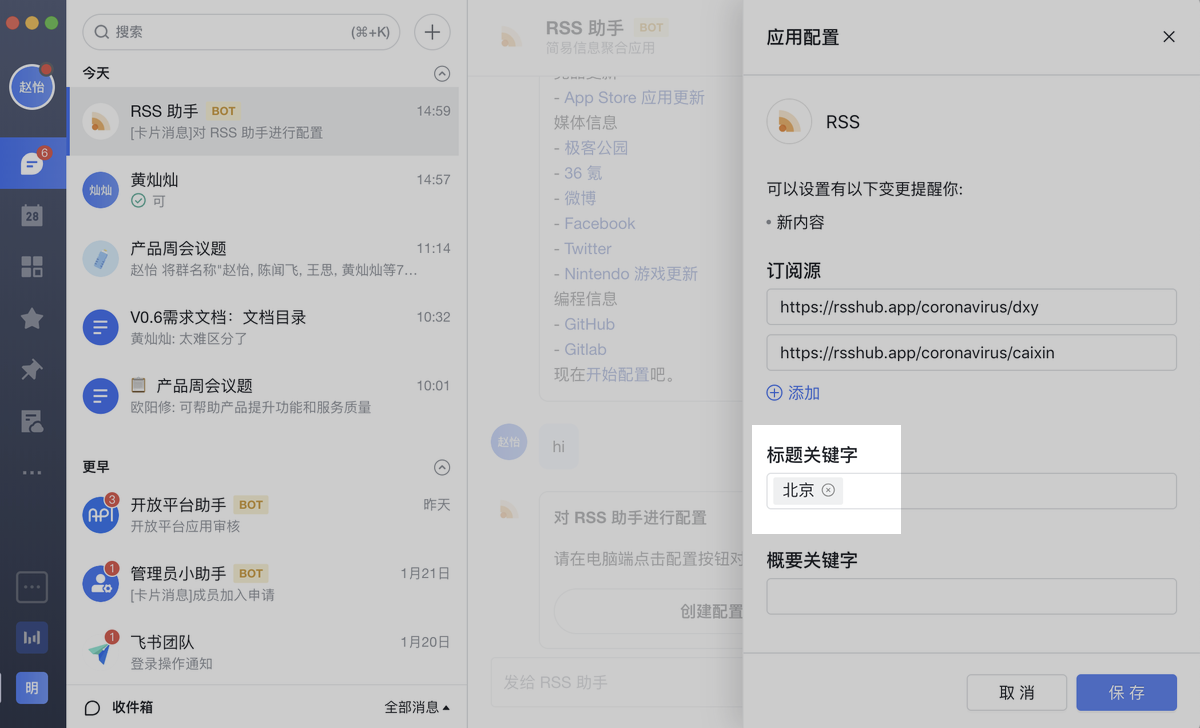1200x728 pixels.
Task: Open the Favorites star icon
Action: pyautogui.click(x=32, y=318)
